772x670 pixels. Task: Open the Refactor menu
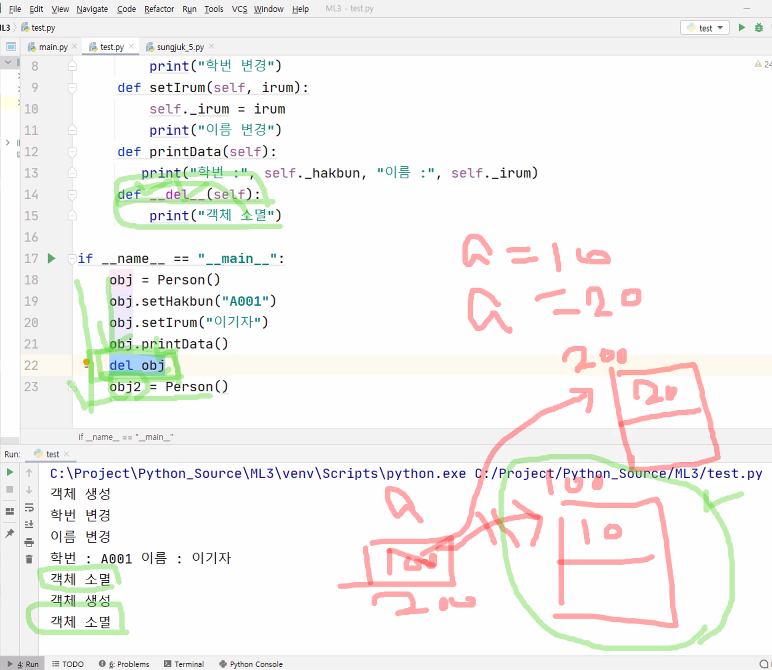159,9
